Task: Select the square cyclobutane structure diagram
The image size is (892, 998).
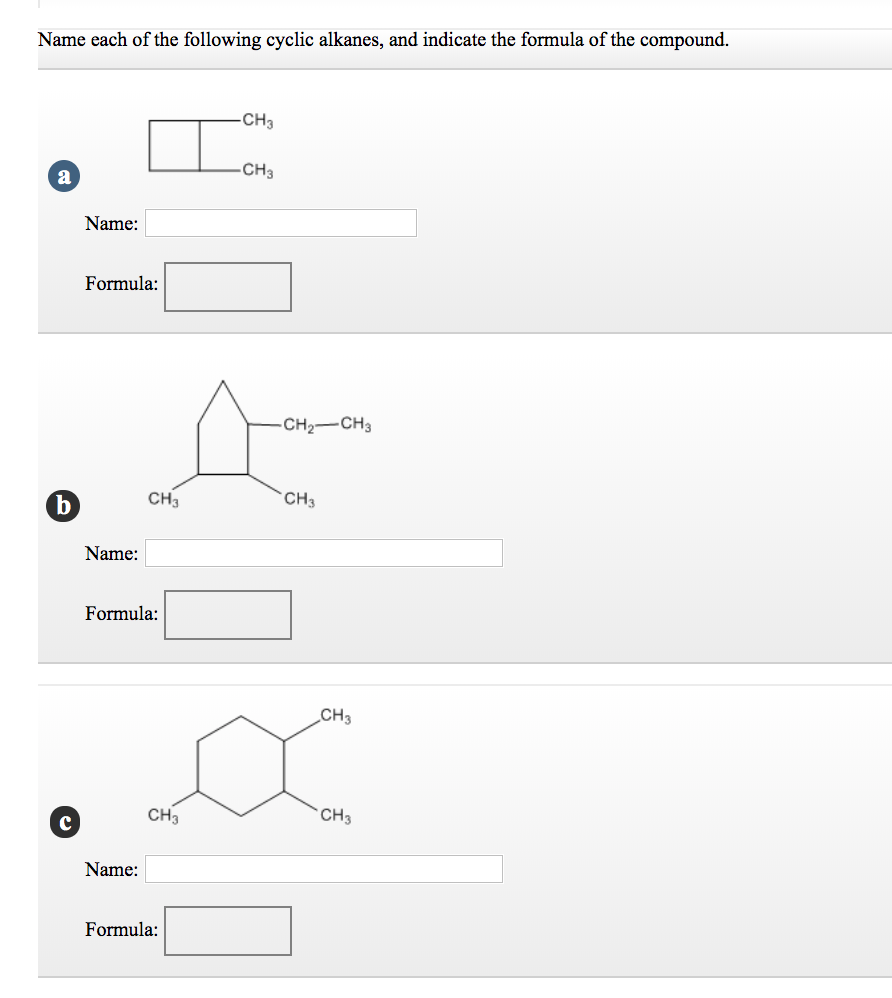Action: click(x=173, y=146)
